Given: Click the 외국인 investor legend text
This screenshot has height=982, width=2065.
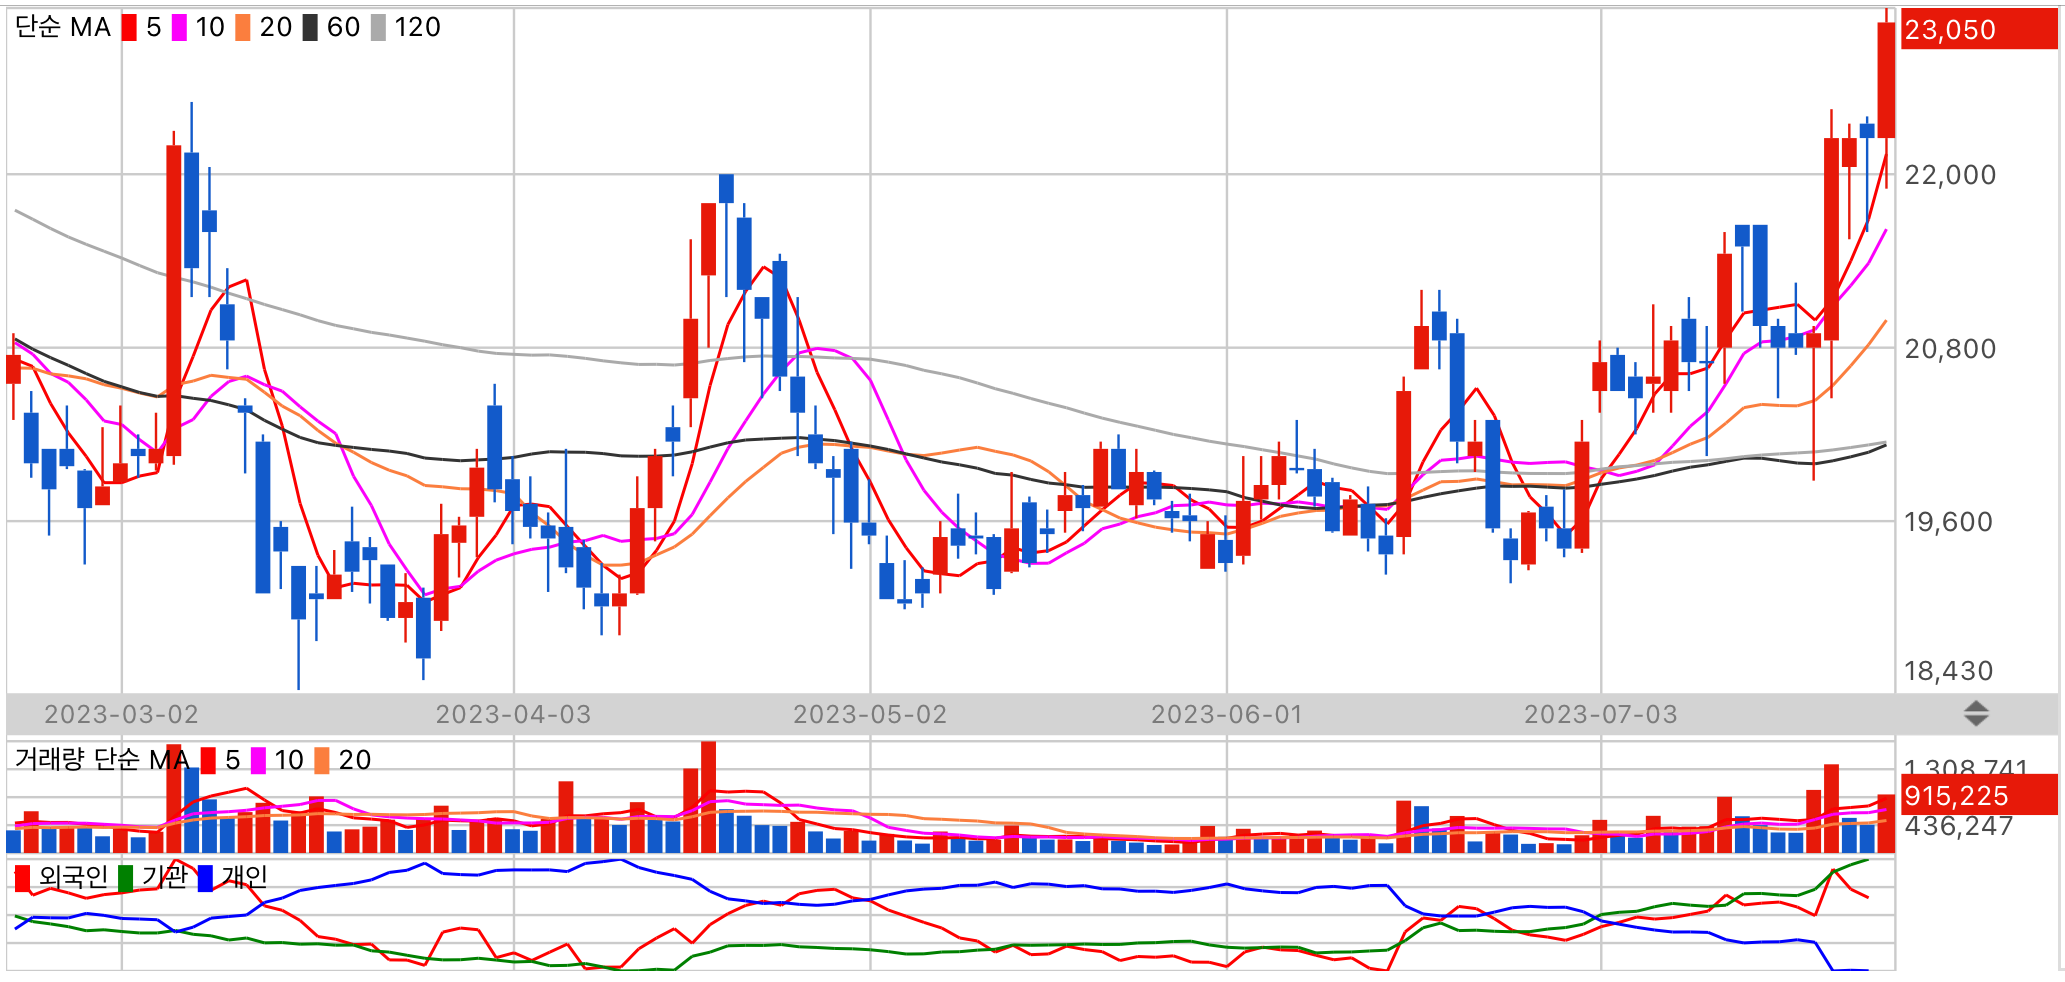Looking at the screenshot, I should point(73,878).
